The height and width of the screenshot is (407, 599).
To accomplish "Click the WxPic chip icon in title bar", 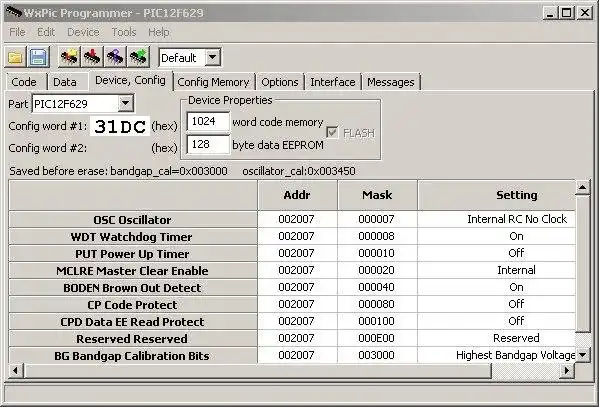I will [14, 13].
